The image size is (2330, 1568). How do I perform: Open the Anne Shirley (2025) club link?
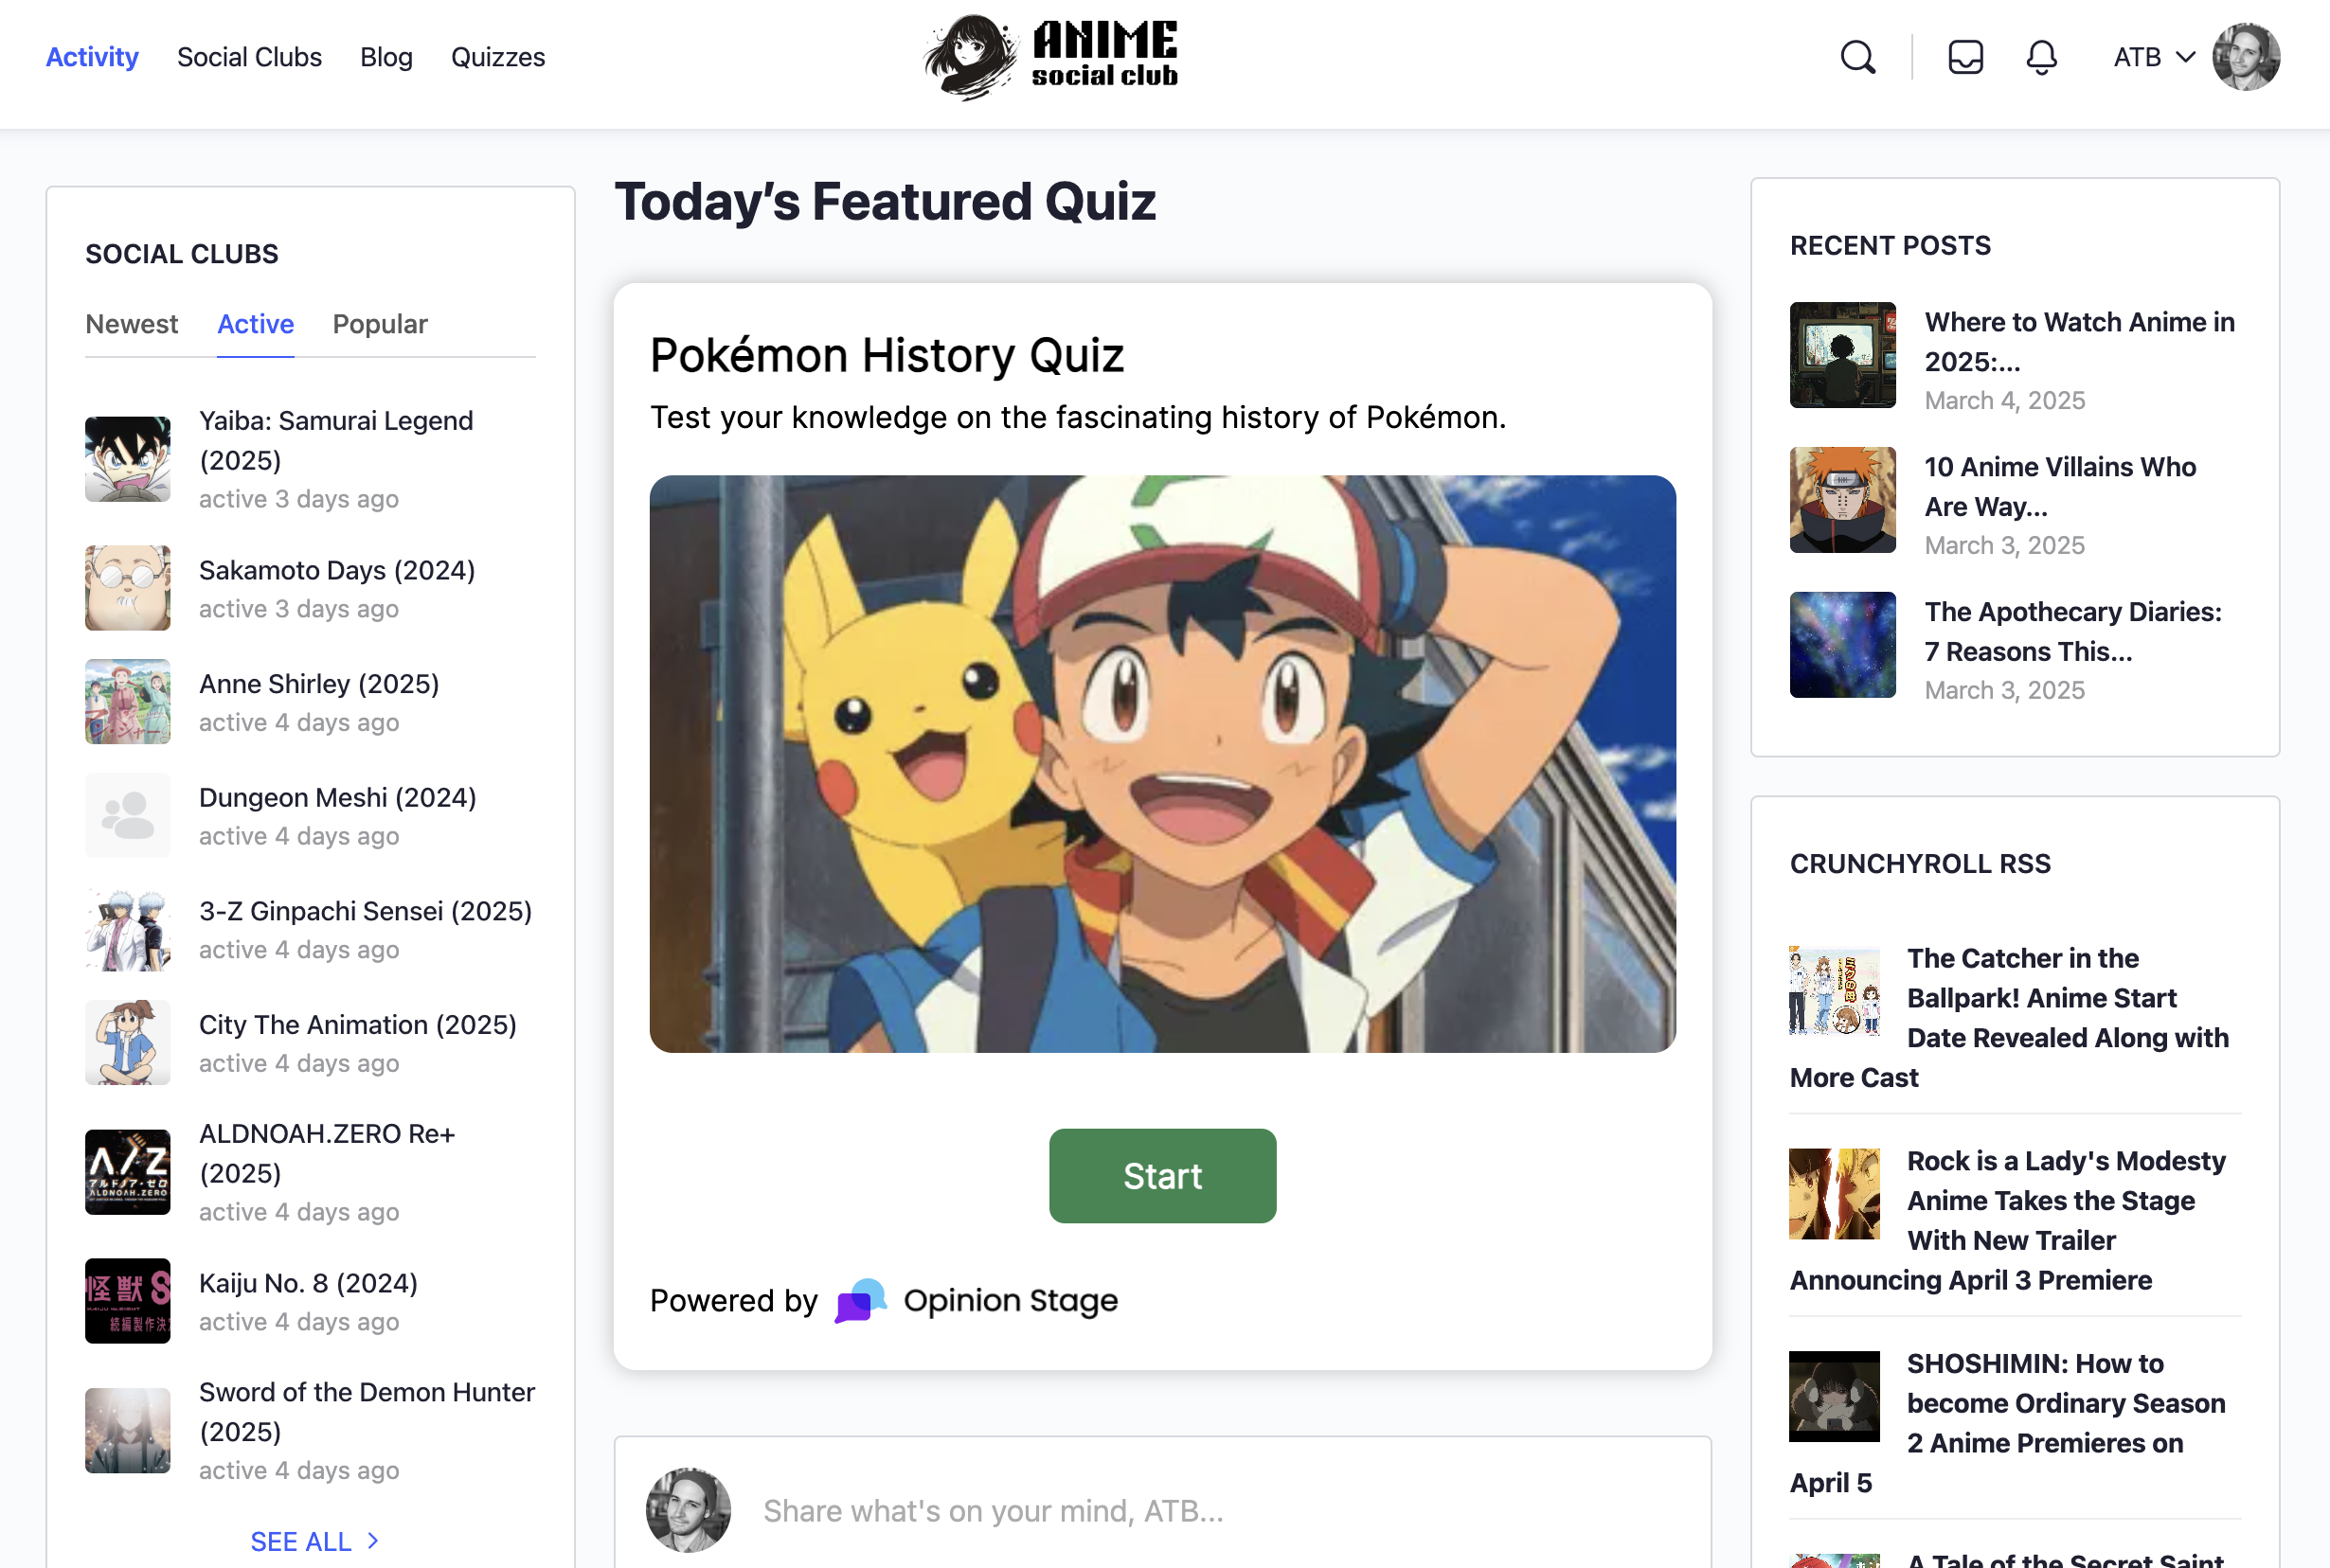(319, 684)
